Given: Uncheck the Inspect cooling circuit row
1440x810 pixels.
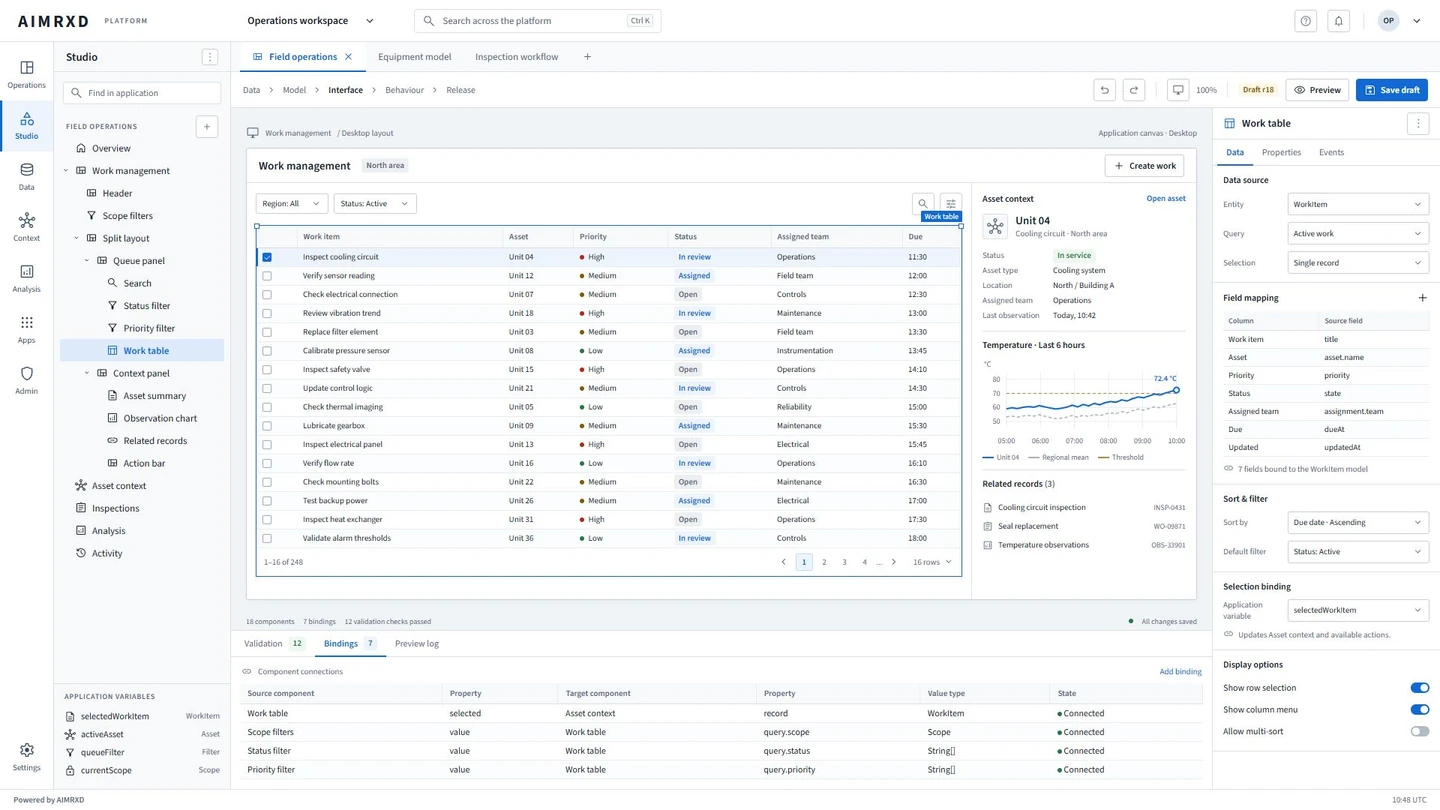Looking at the screenshot, I should coord(267,257).
